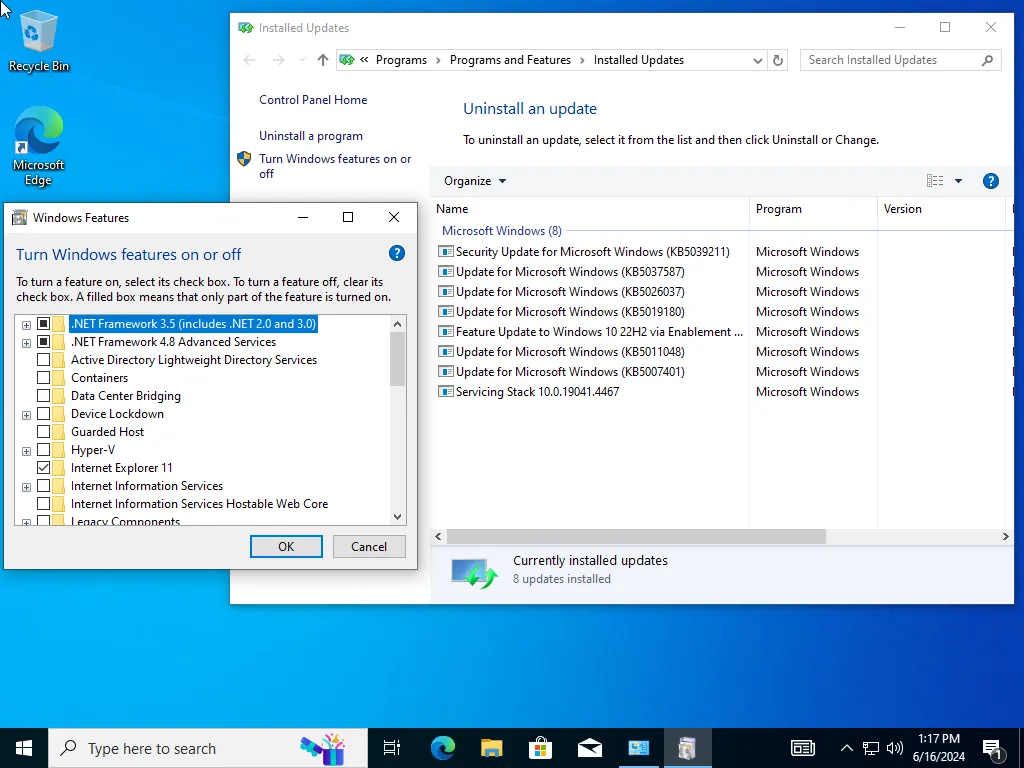Image resolution: width=1024 pixels, height=768 pixels.
Task: Launch Microsoft Edge desktop shortcut
Action: pyautogui.click(x=38, y=147)
